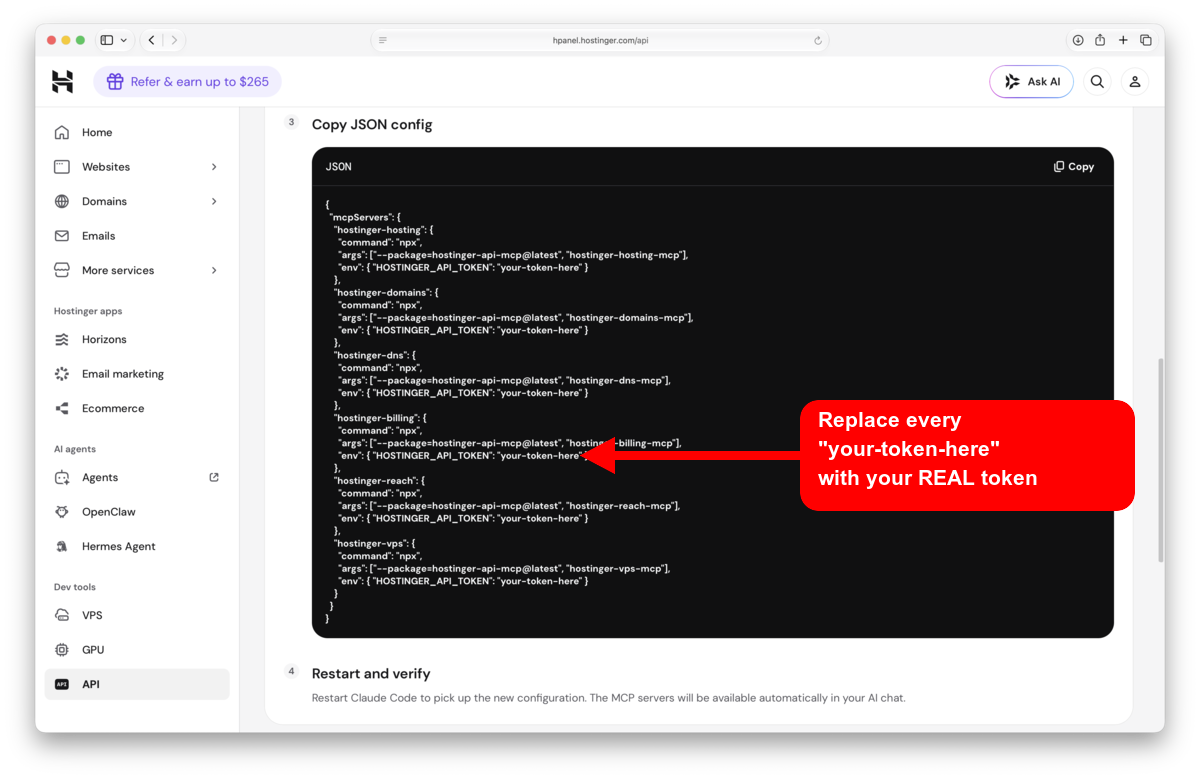Open the Emails menu item

(x=137, y=236)
